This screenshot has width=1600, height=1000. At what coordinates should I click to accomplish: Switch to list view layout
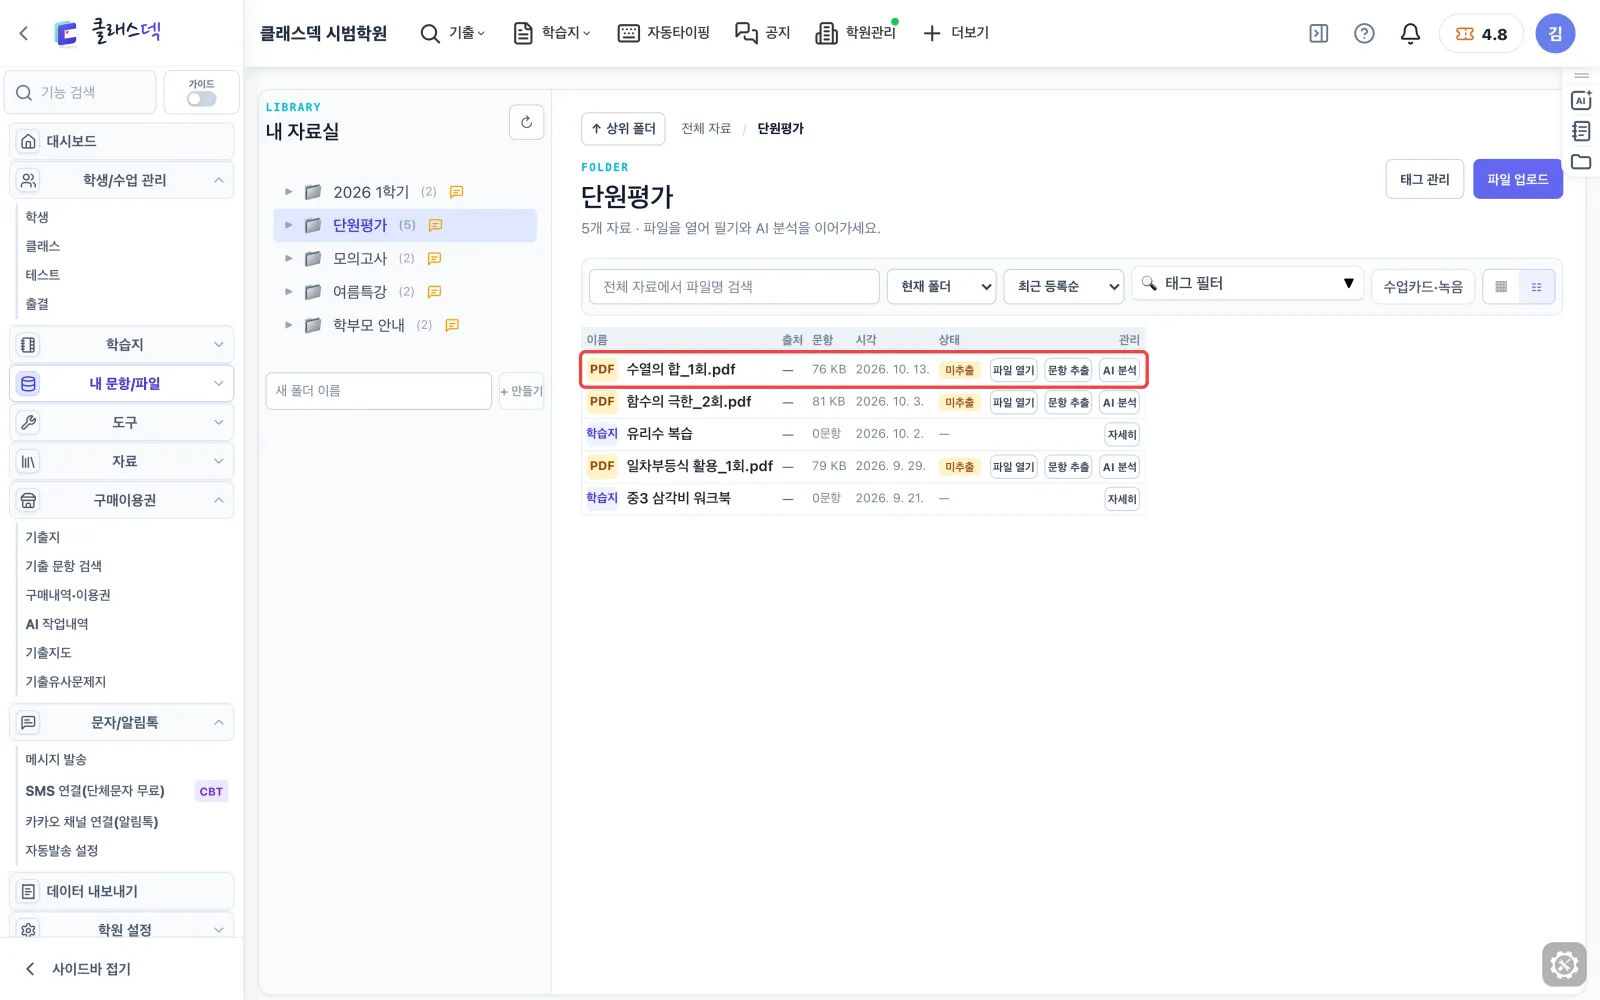[1537, 287]
